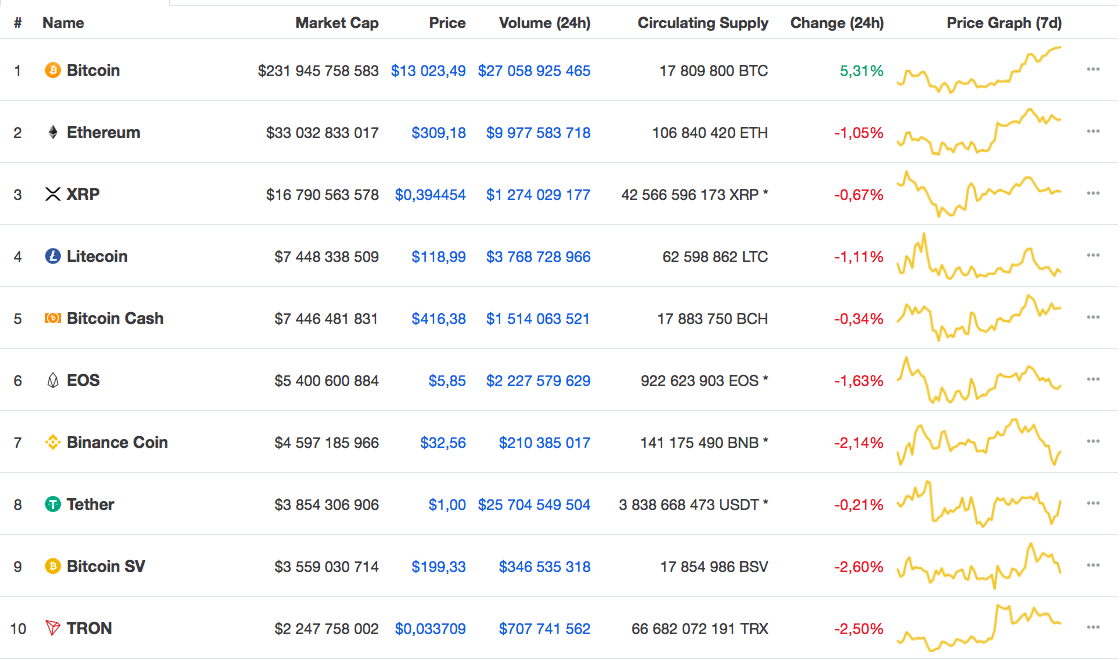Image resolution: width=1120 pixels, height=660 pixels.
Task: Sort the table by Market Cap
Action: click(337, 22)
